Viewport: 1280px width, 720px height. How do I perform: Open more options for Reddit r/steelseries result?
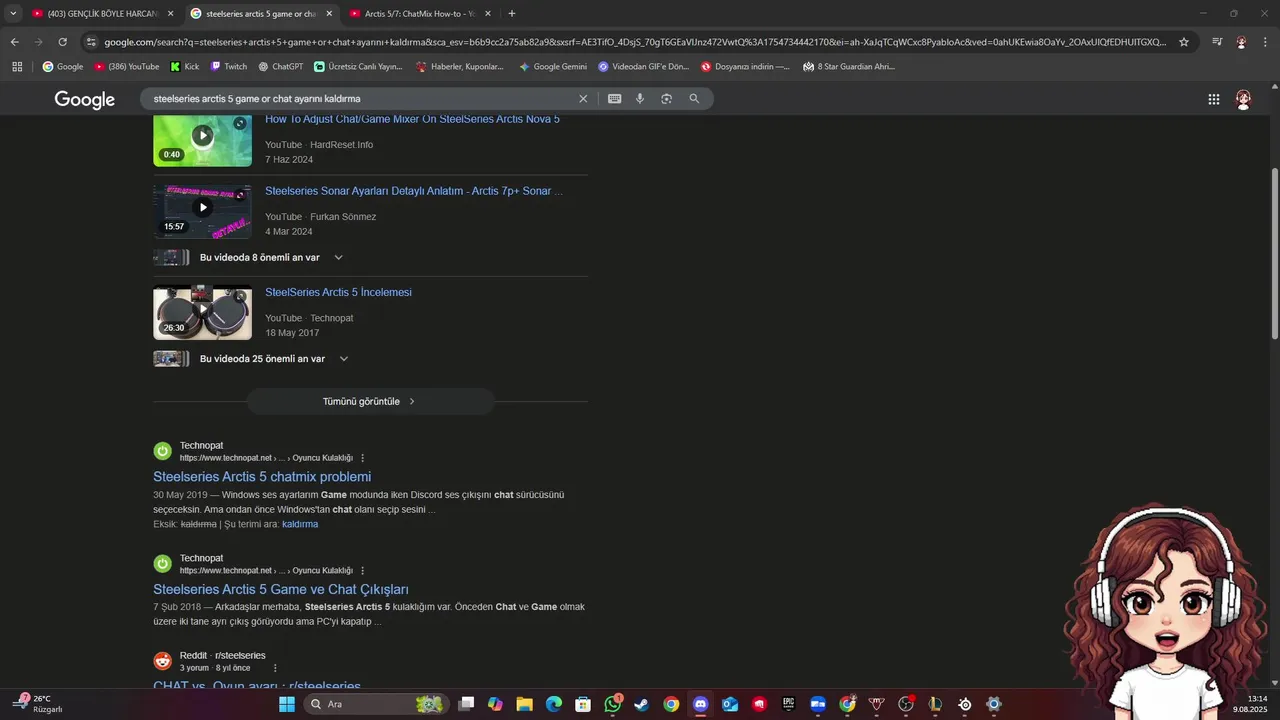(x=275, y=668)
